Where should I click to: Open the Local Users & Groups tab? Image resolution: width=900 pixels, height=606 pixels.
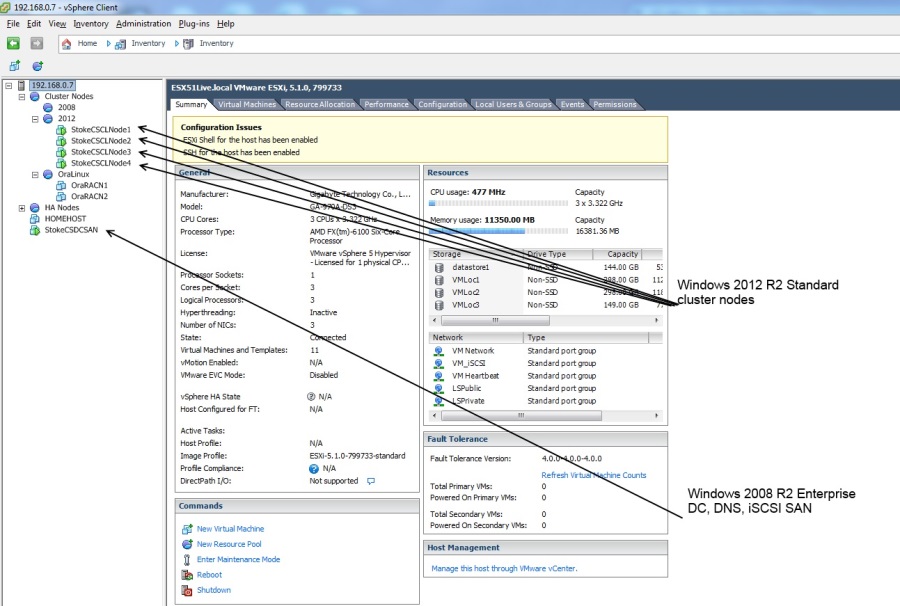[x=513, y=104]
